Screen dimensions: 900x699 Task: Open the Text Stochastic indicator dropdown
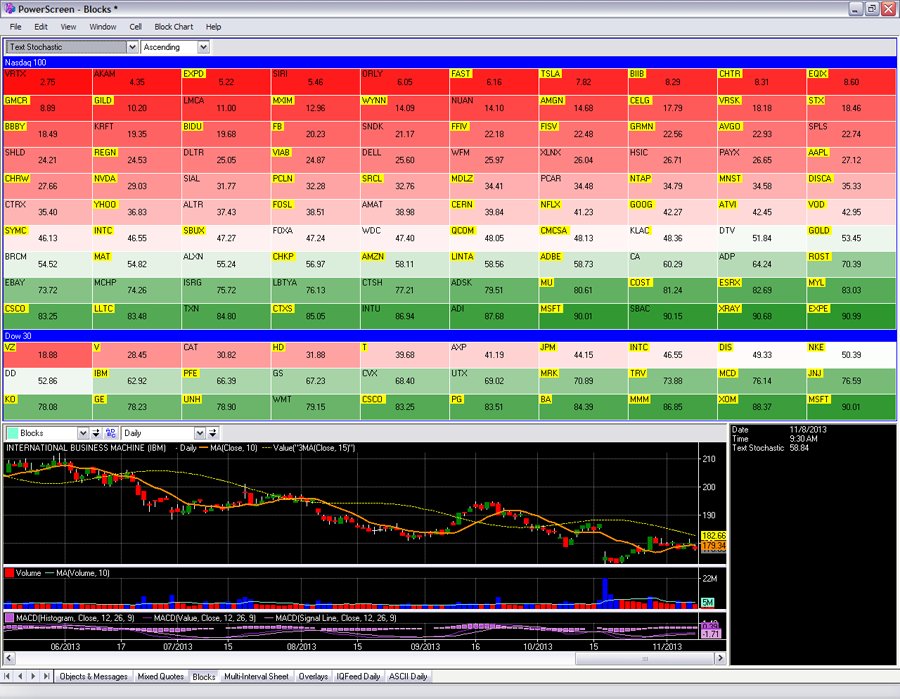point(132,47)
